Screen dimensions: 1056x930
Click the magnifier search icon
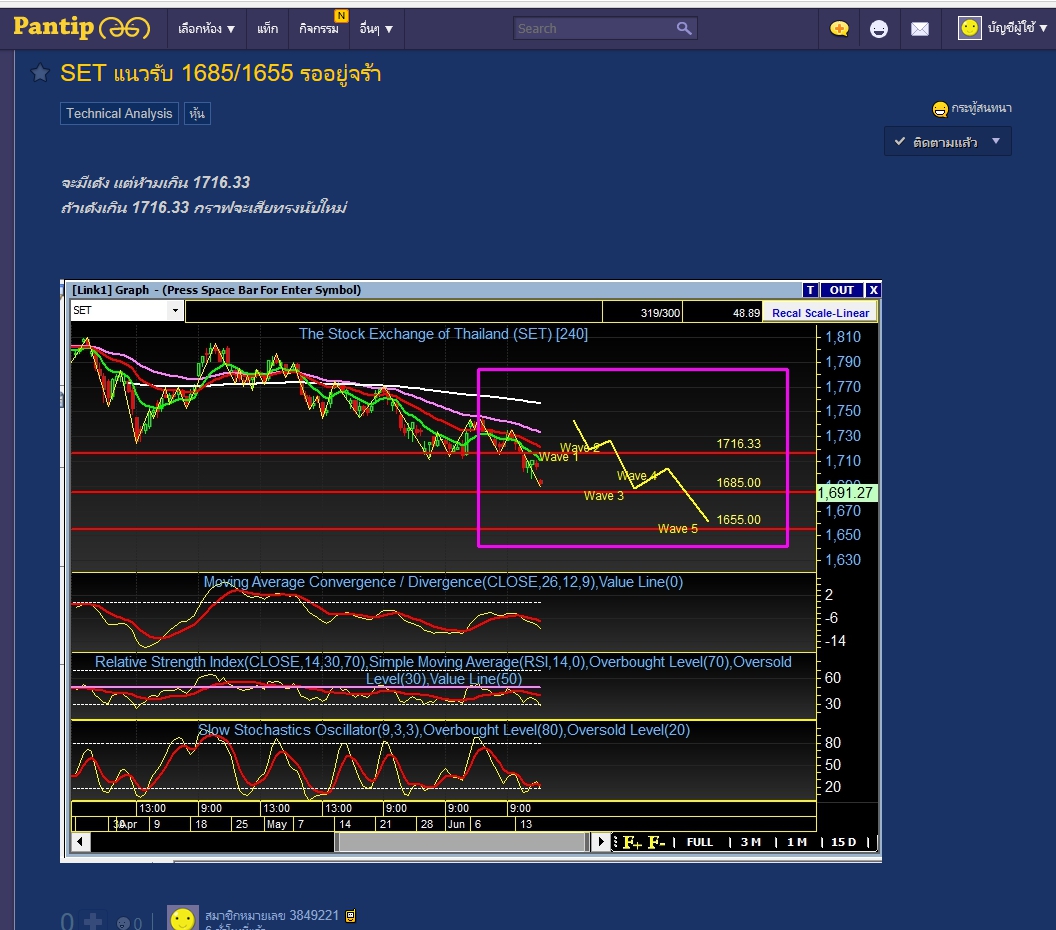coord(684,28)
